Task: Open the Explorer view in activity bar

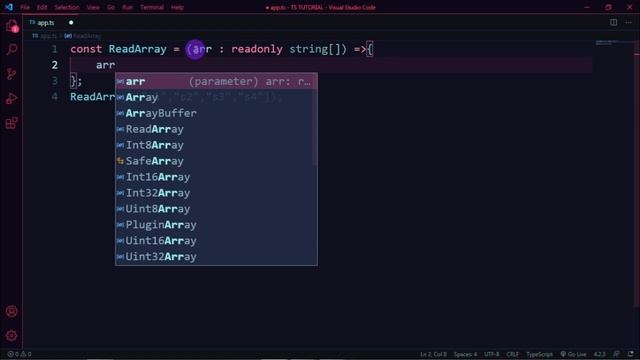Action: coord(12,26)
